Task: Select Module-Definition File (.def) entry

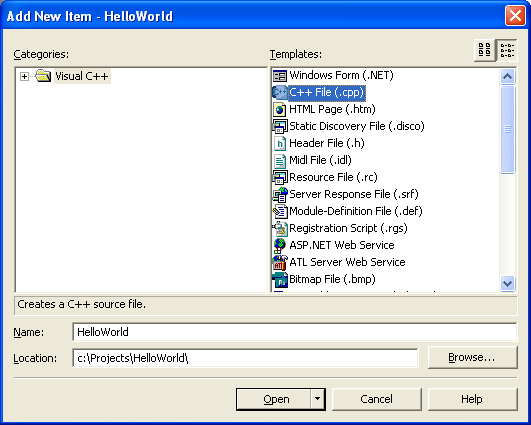Action: coord(356,211)
